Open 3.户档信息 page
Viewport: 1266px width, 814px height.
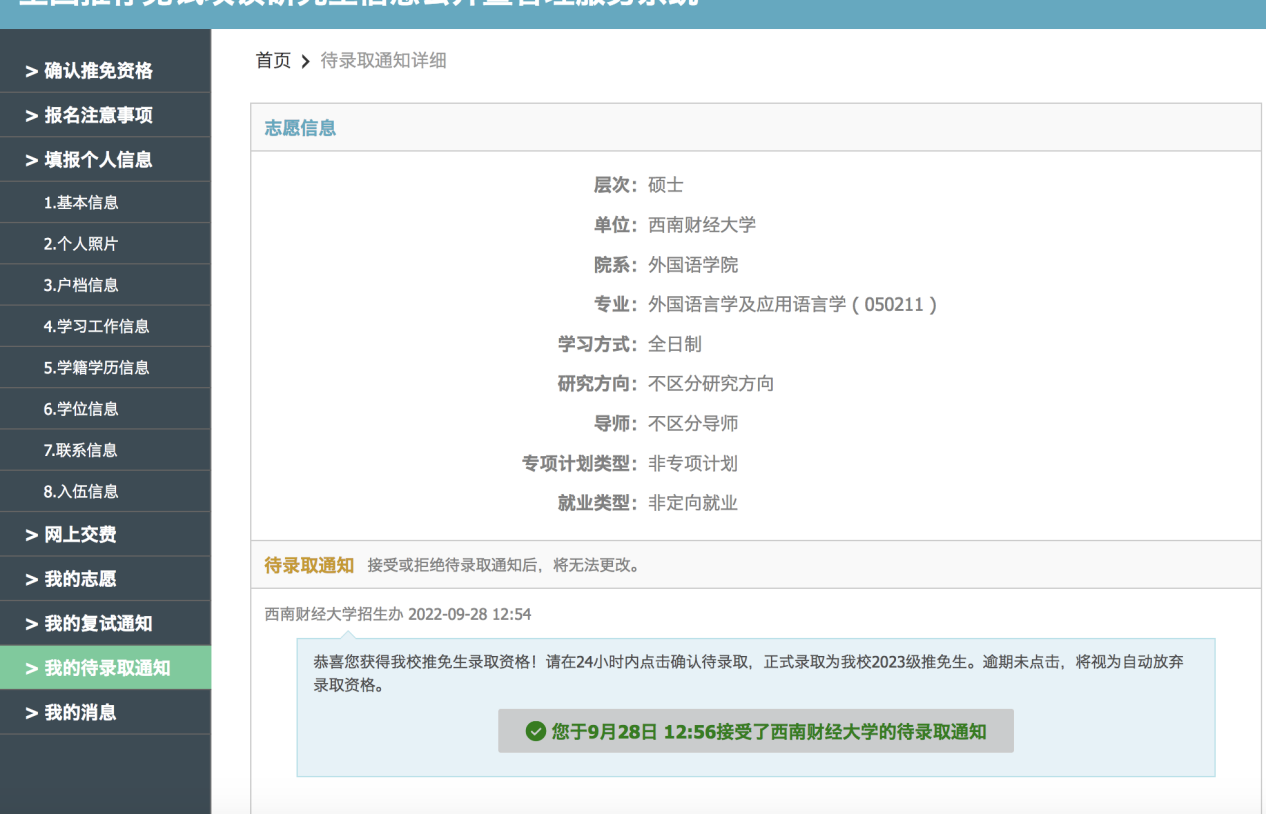[81, 285]
